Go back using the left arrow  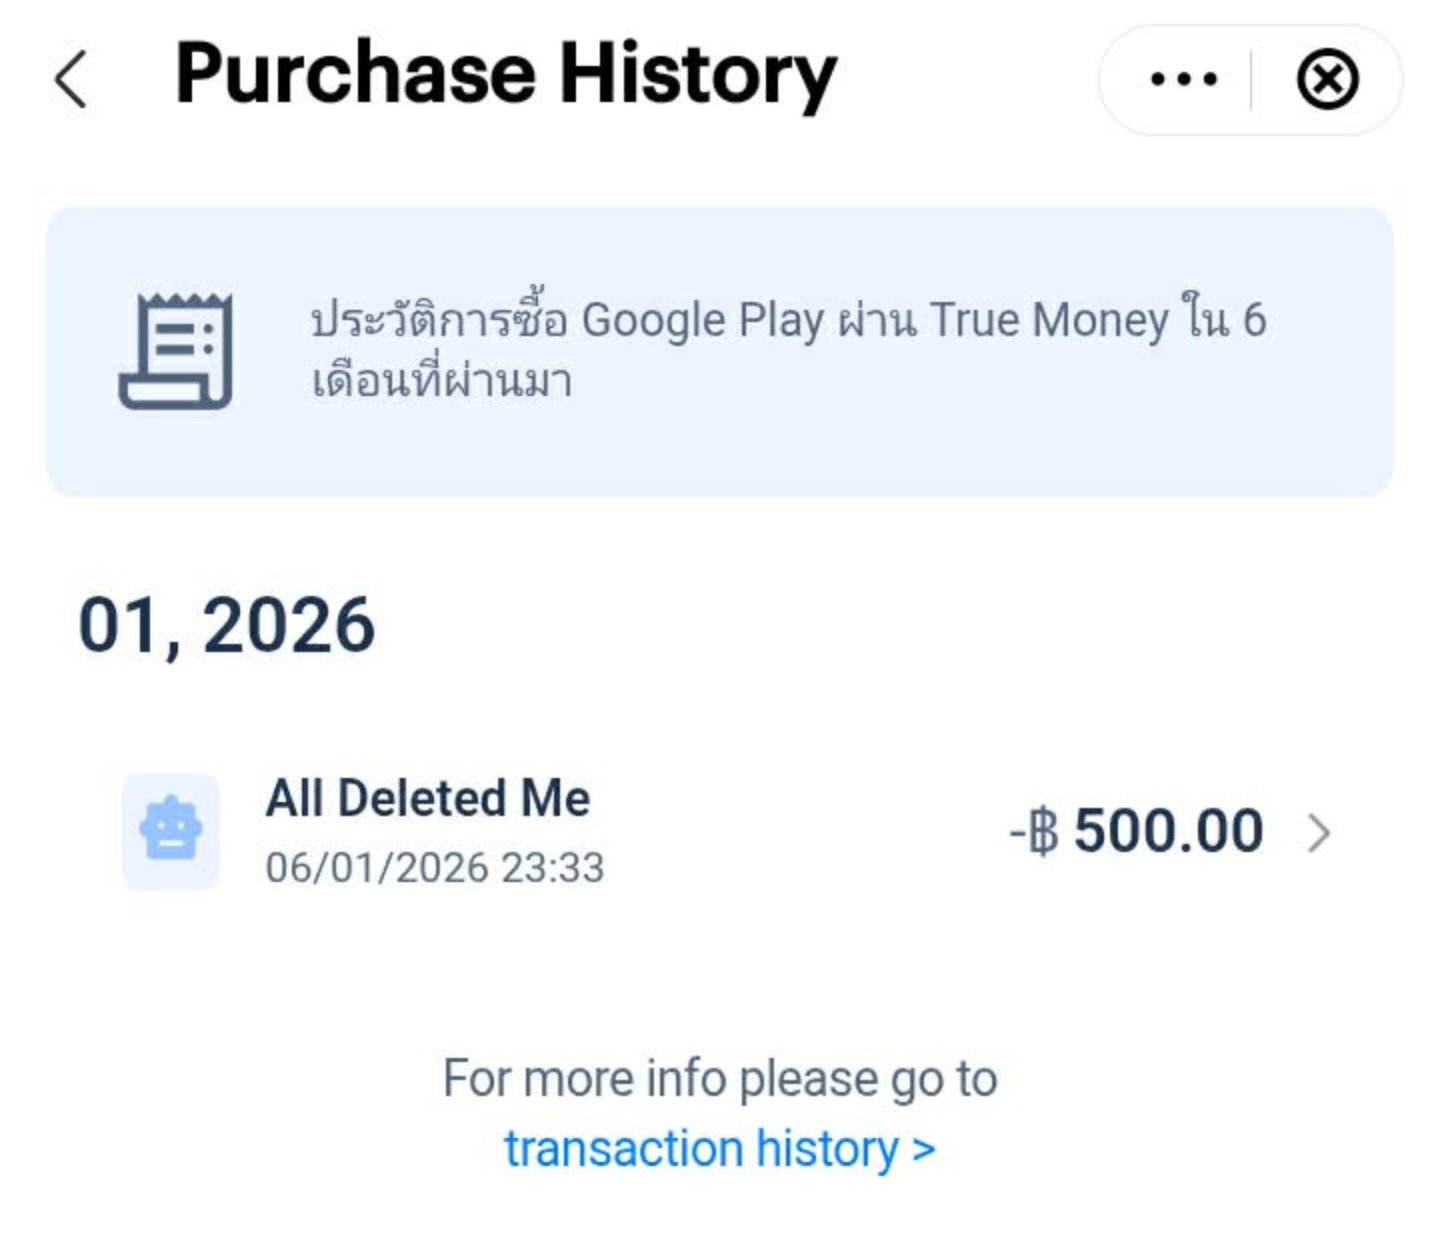click(x=70, y=79)
